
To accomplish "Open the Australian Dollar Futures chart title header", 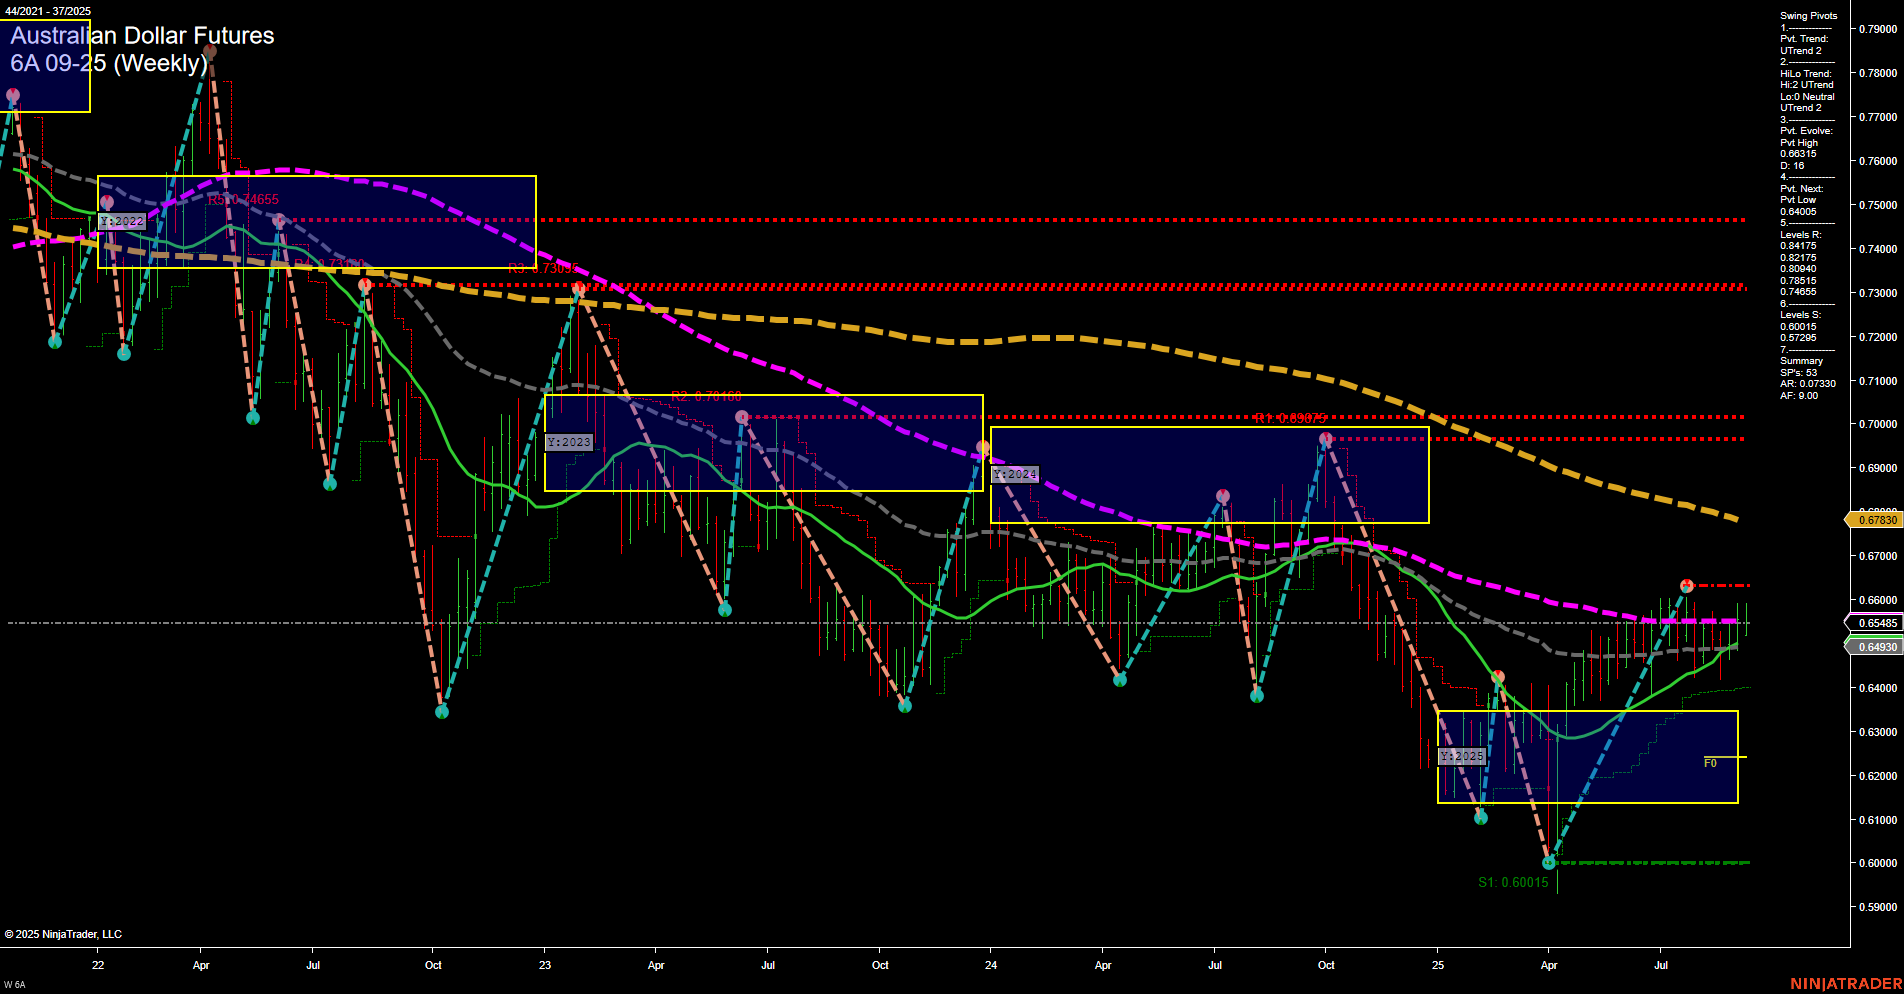I will [x=142, y=36].
